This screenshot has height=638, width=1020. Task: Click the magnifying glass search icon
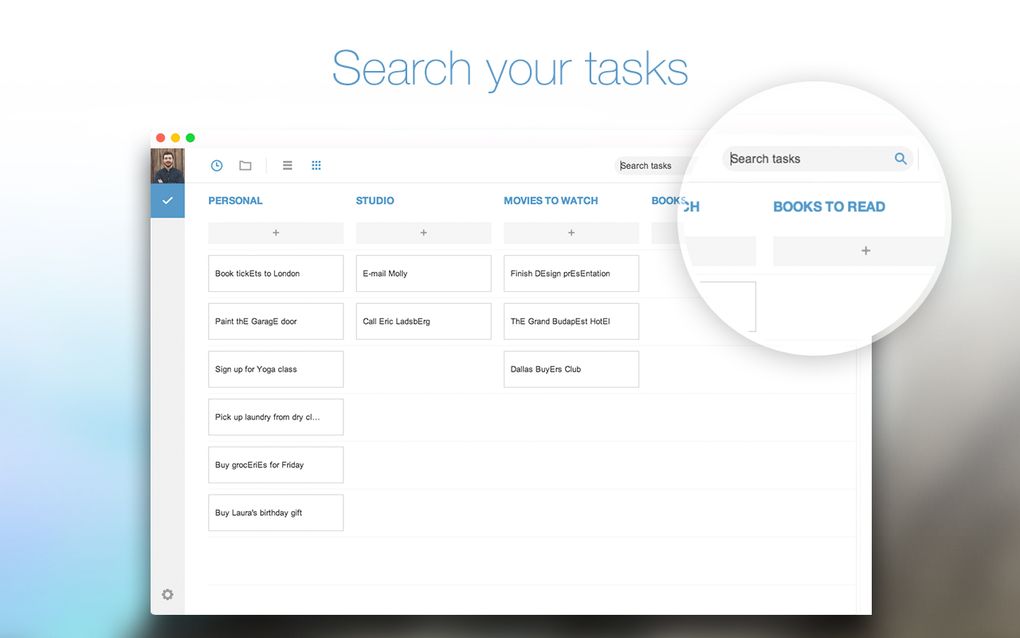pyautogui.click(x=900, y=158)
